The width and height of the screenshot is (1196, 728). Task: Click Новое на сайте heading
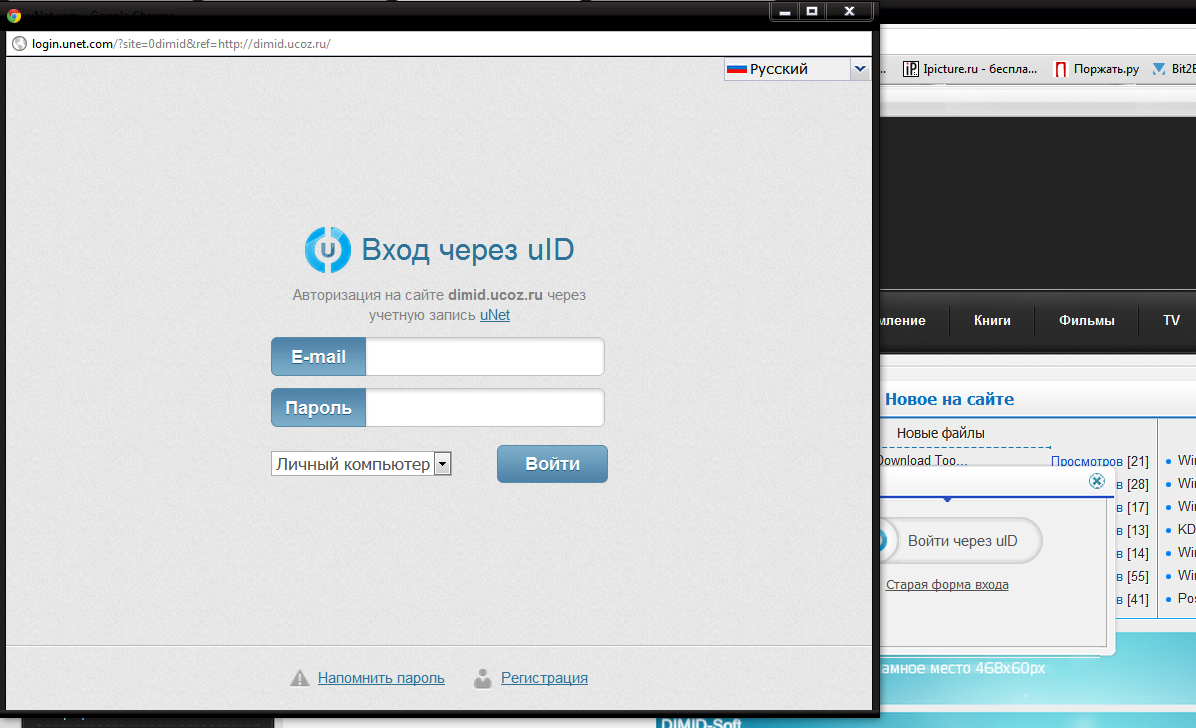949,399
